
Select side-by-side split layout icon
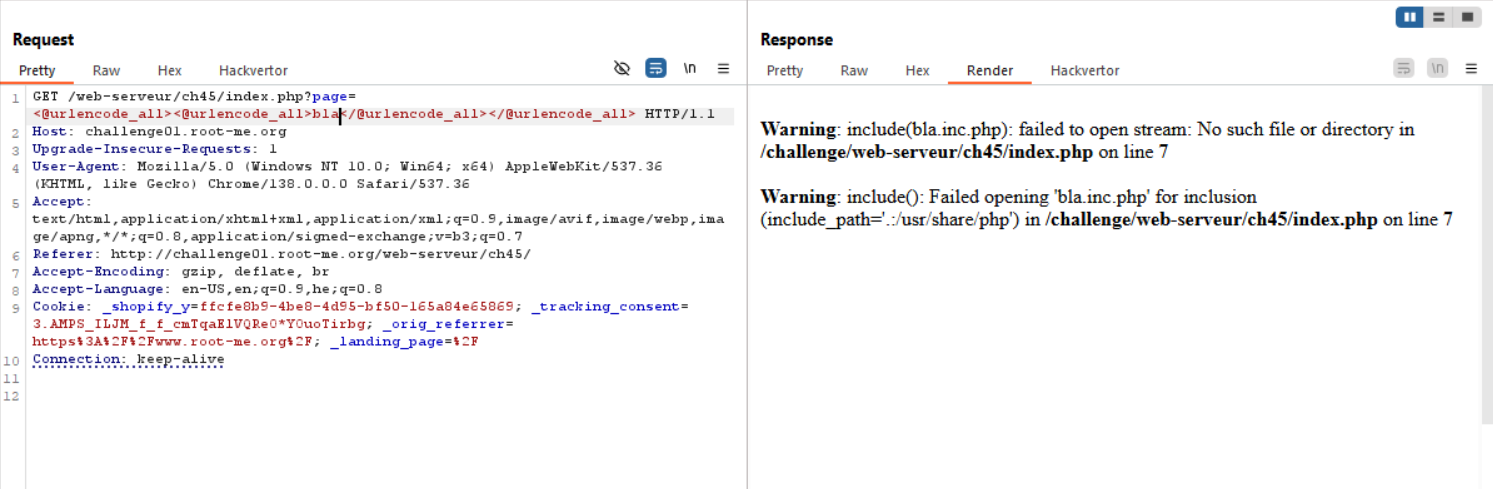tap(1410, 17)
